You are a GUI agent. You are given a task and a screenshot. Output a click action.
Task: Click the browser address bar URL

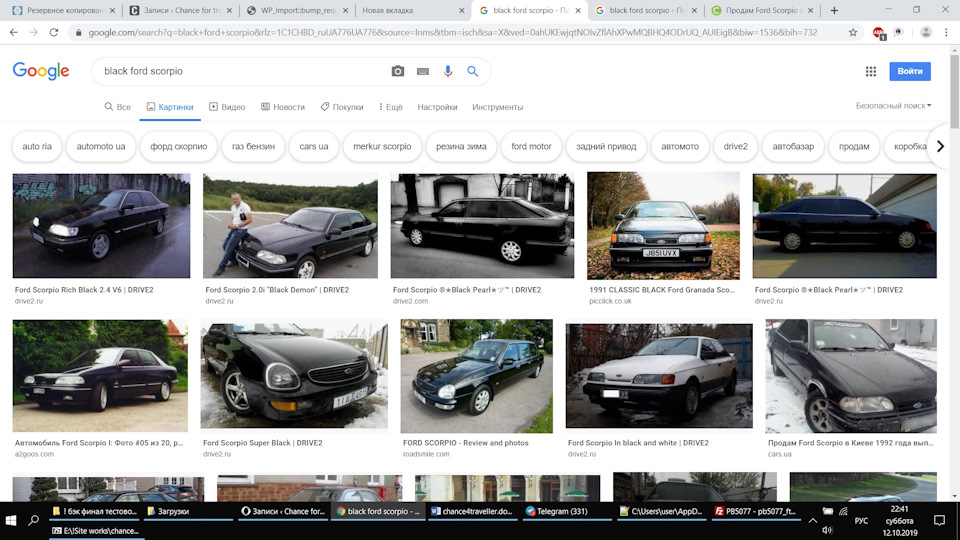pyautogui.click(x=453, y=32)
